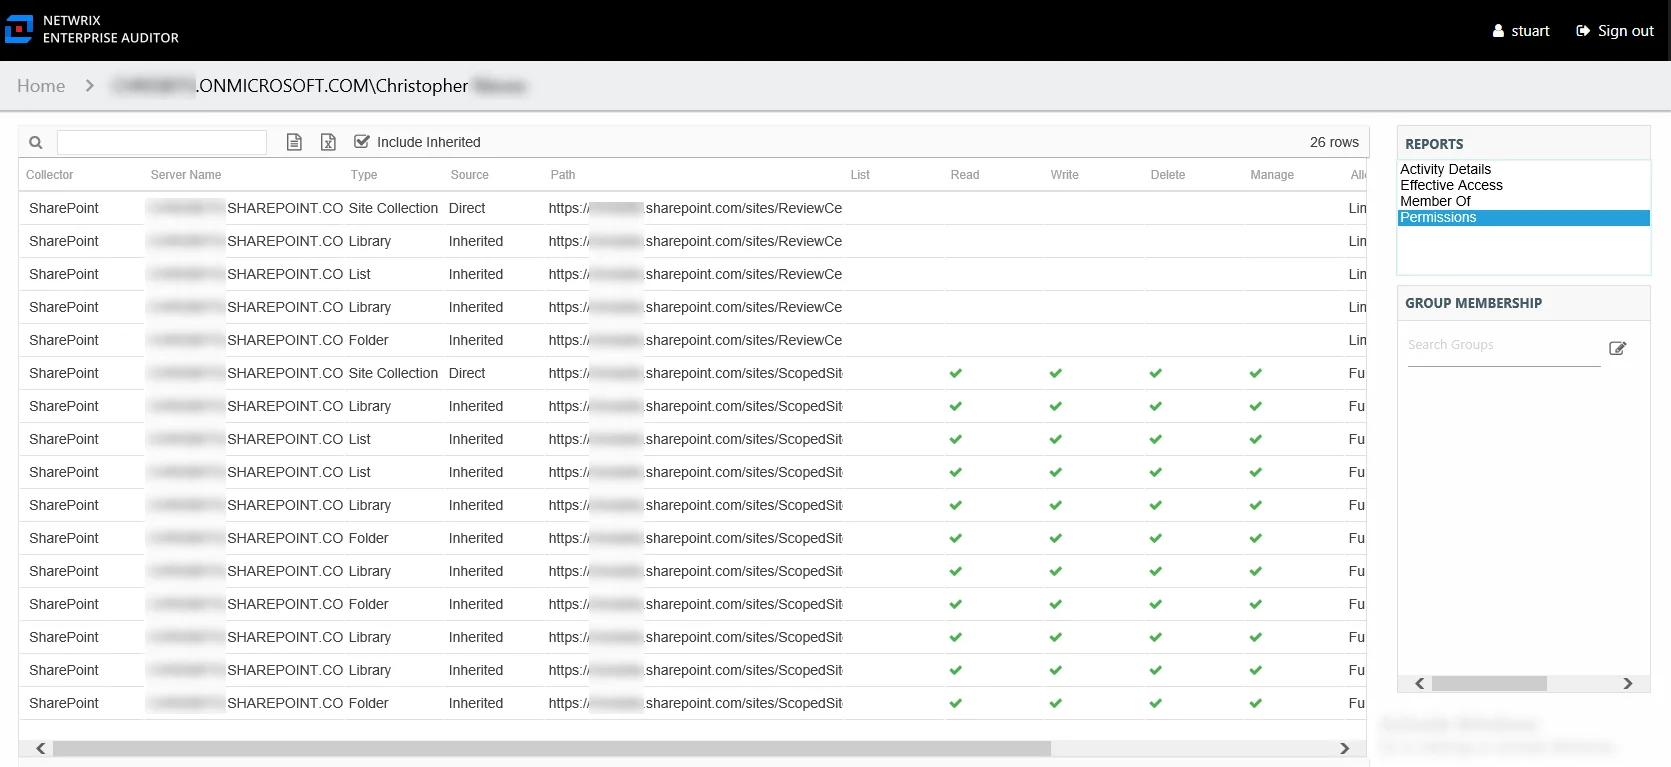Click Group Membership scroll left arrow
The image size is (1671, 767).
click(x=1419, y=684)
